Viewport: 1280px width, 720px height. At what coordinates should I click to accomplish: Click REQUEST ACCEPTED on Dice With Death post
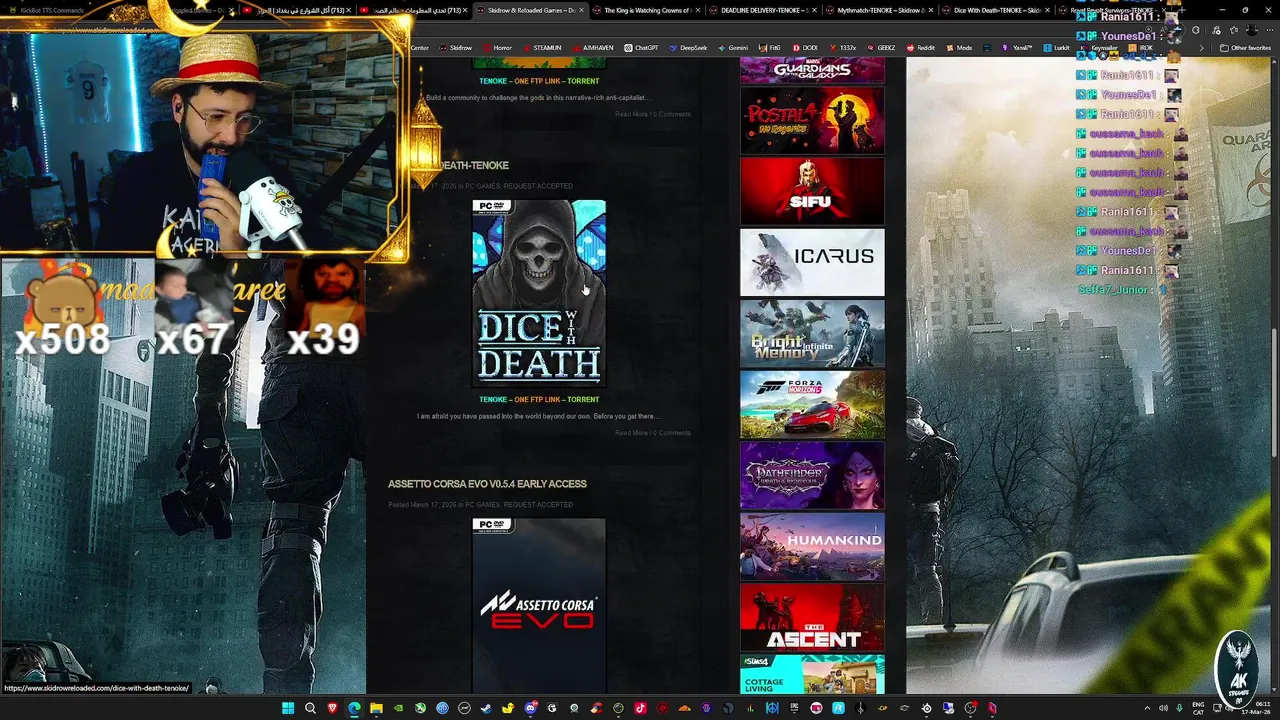538,186
